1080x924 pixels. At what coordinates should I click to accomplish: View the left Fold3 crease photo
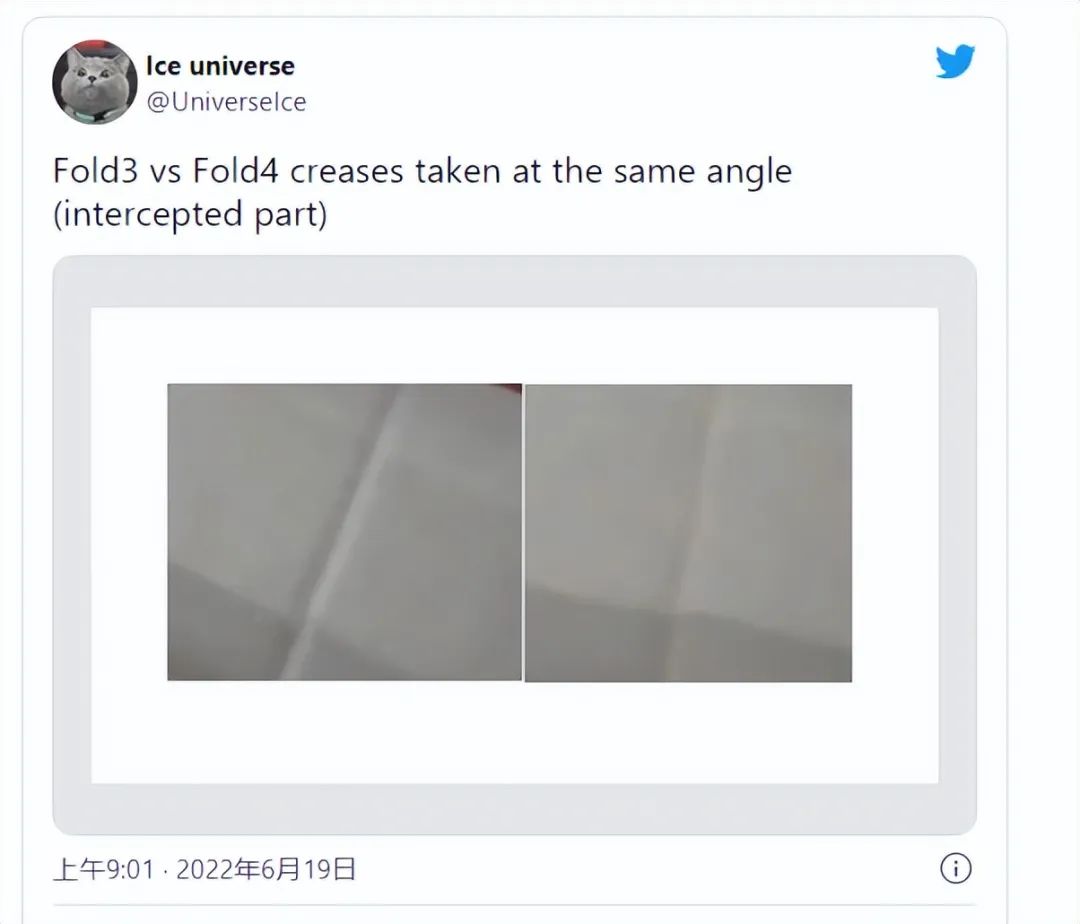pyautogui.click(x=344, y=532)
